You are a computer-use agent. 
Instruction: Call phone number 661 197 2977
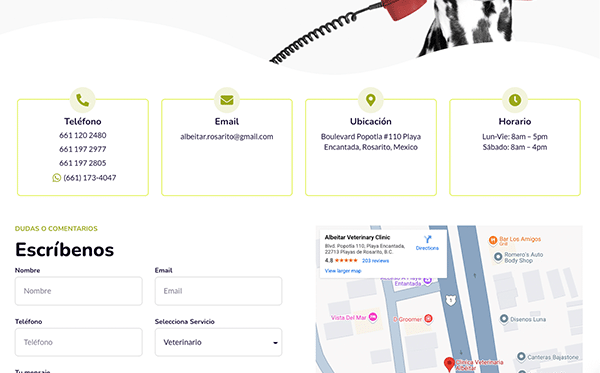[83, 149]
